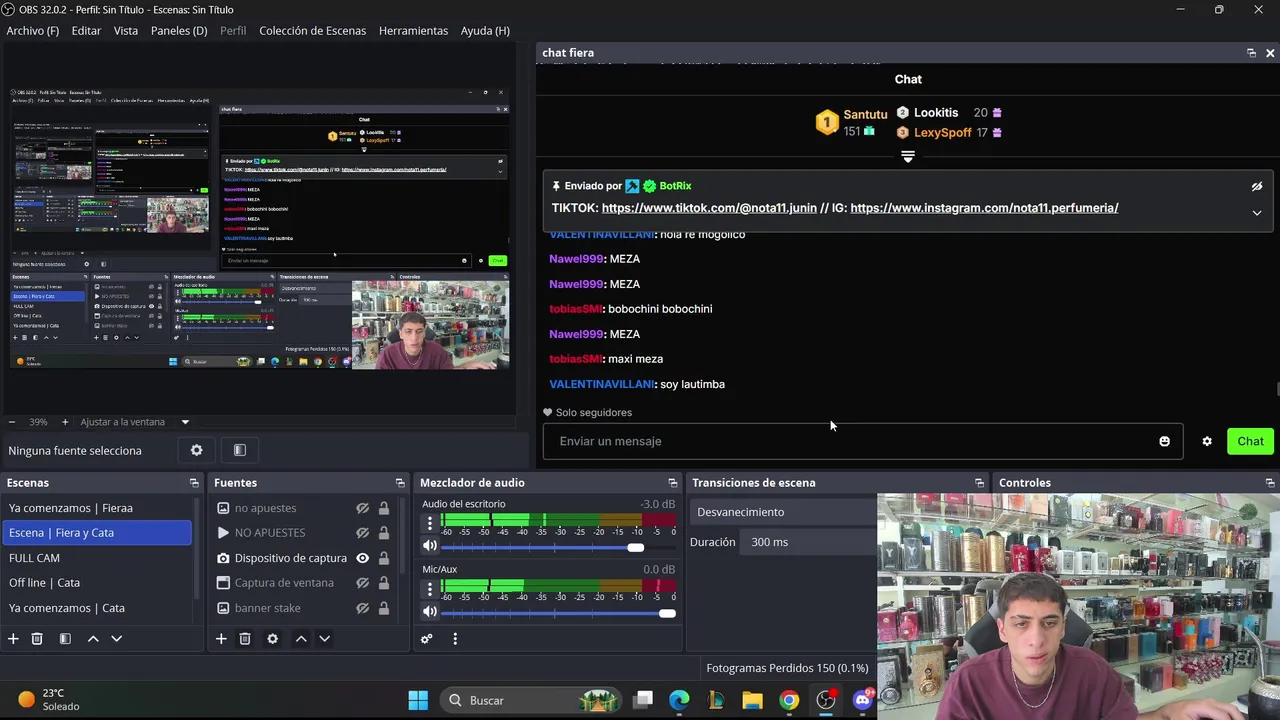Show the 'NO APUESTES' media source
The width and height of the screenshot is (1280, 720).
363,533
